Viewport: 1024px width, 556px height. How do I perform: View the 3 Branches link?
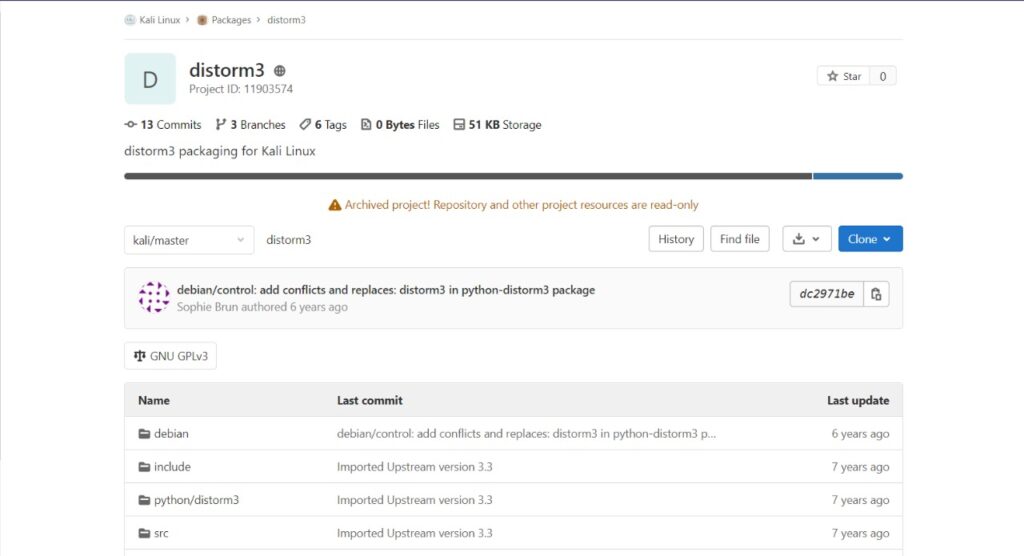click(x=251, y=125)
